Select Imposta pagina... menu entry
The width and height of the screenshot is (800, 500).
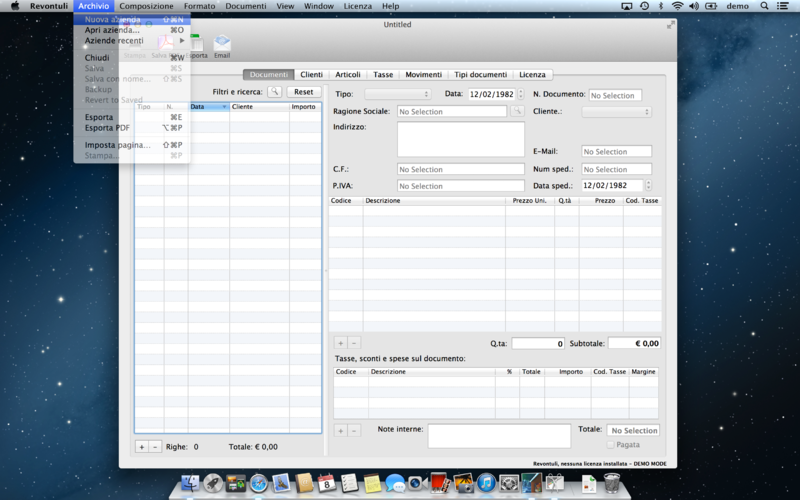point(132,145)
